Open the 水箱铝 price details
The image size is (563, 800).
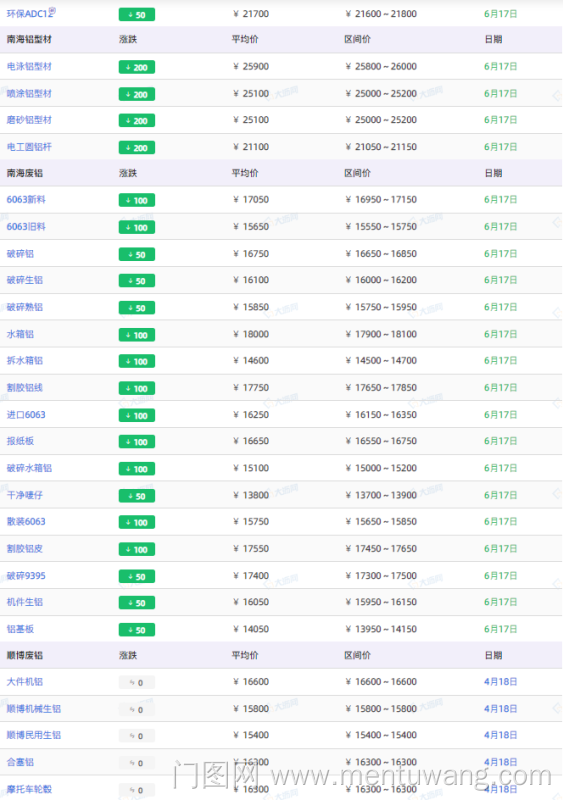point(20,334)
